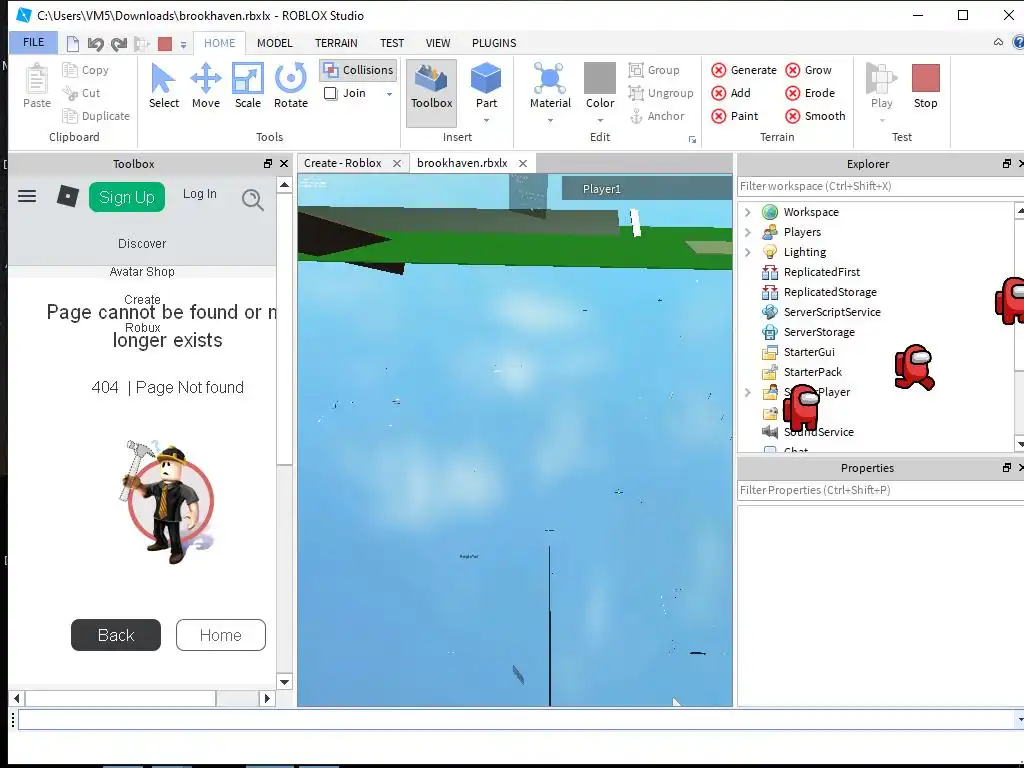
Task: Ungroup the selected model
Action: click(661, 93)
